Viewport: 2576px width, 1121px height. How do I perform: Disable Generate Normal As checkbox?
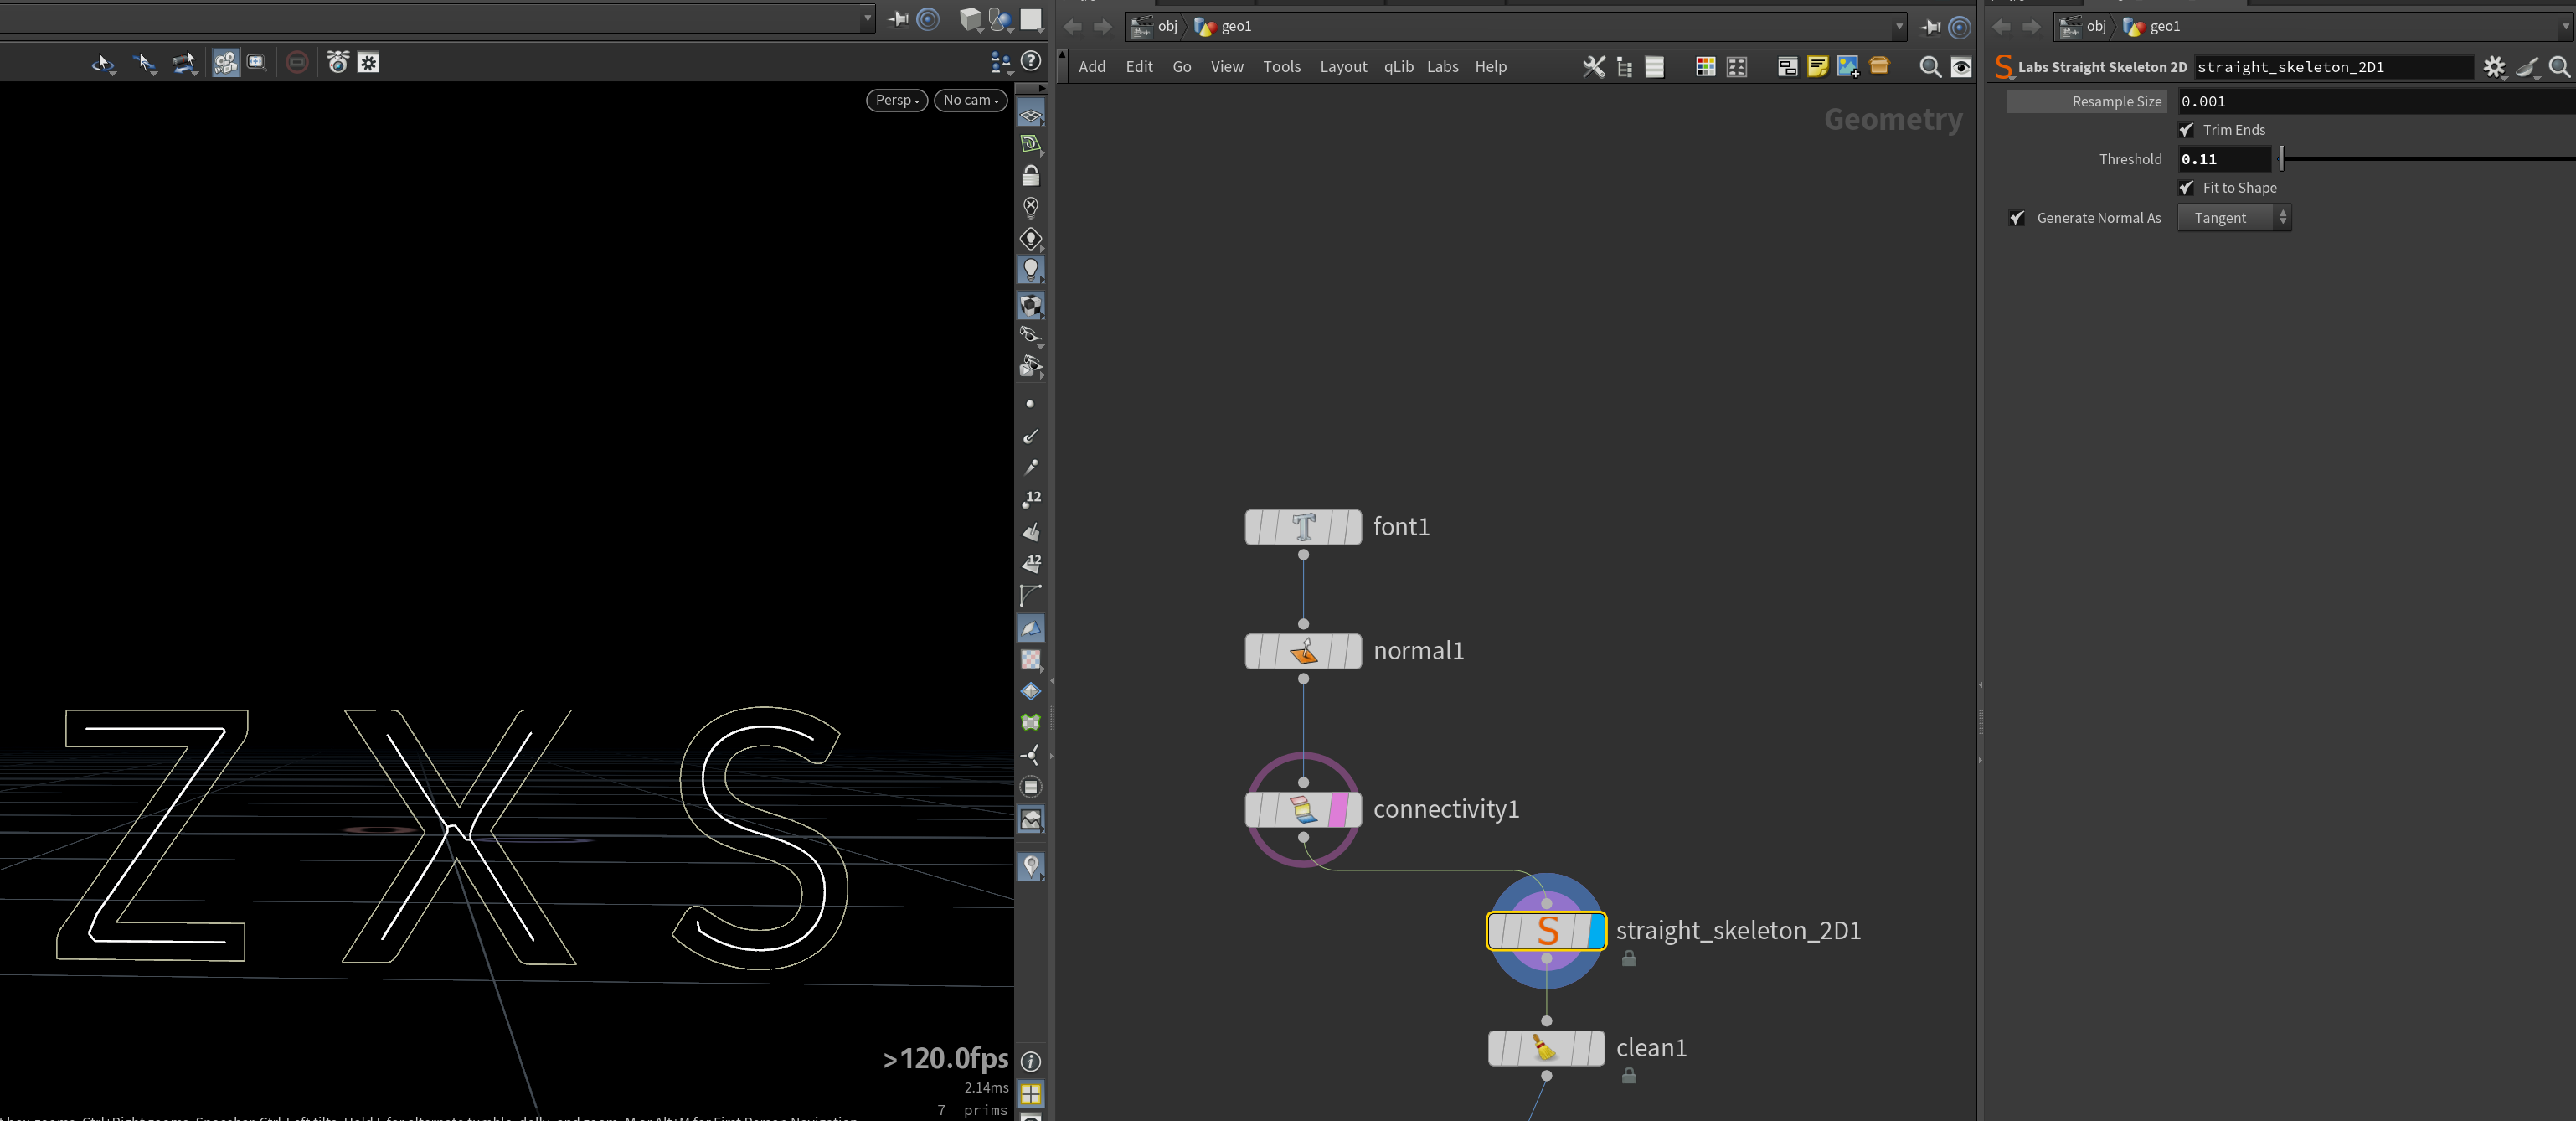(2017, 218)
